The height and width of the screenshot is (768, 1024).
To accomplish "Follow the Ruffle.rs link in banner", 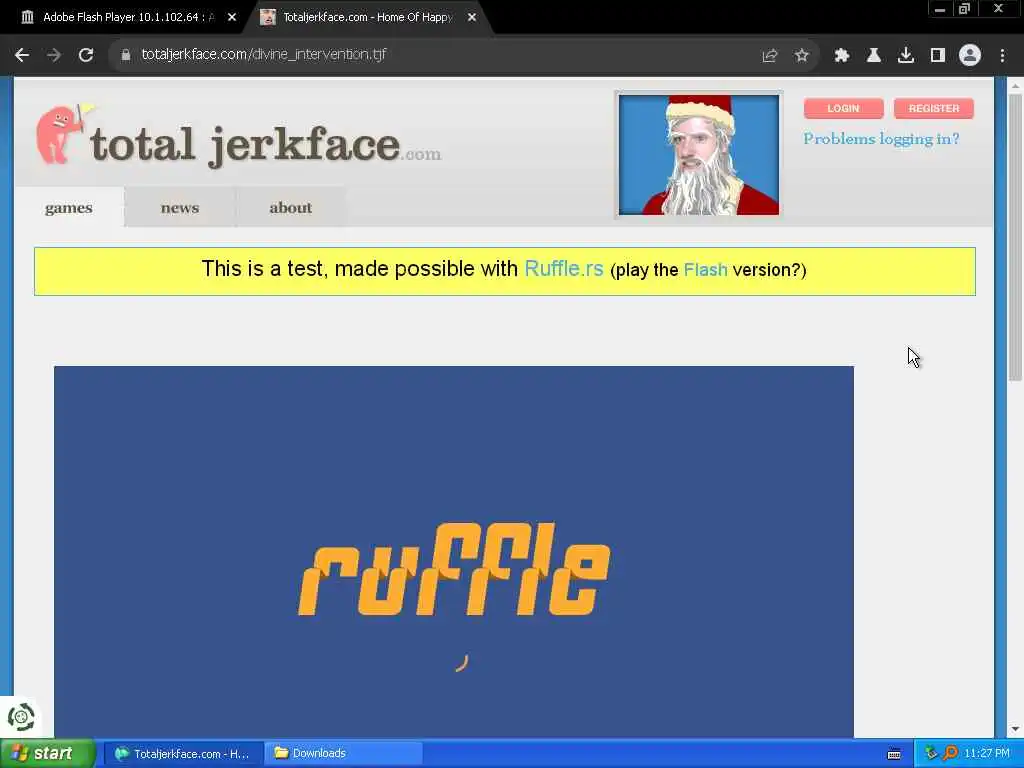I will tap(564, 268).
